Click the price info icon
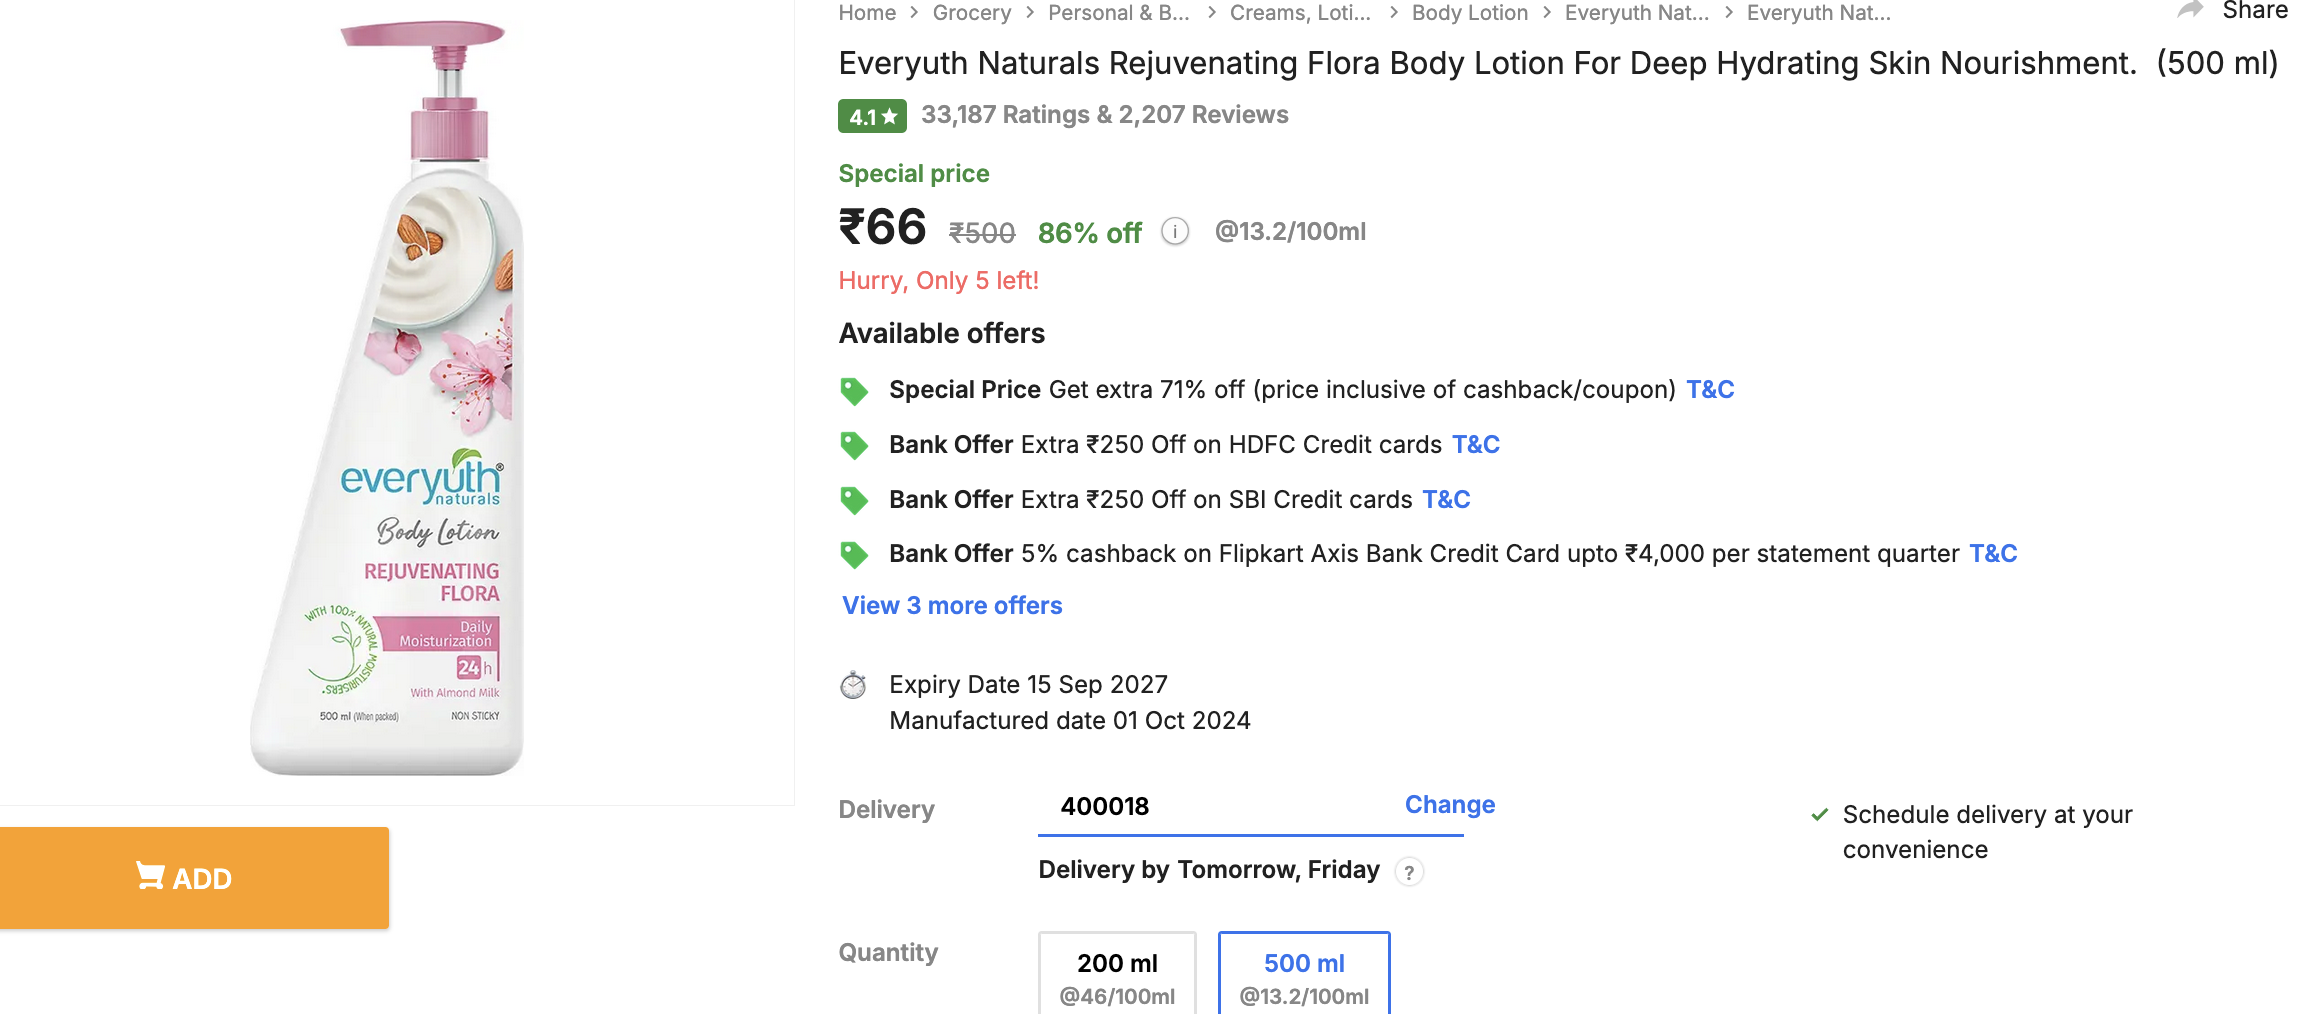Screen dimensions: 2300x1014 pyautogui.click(x=1175, y=232)
